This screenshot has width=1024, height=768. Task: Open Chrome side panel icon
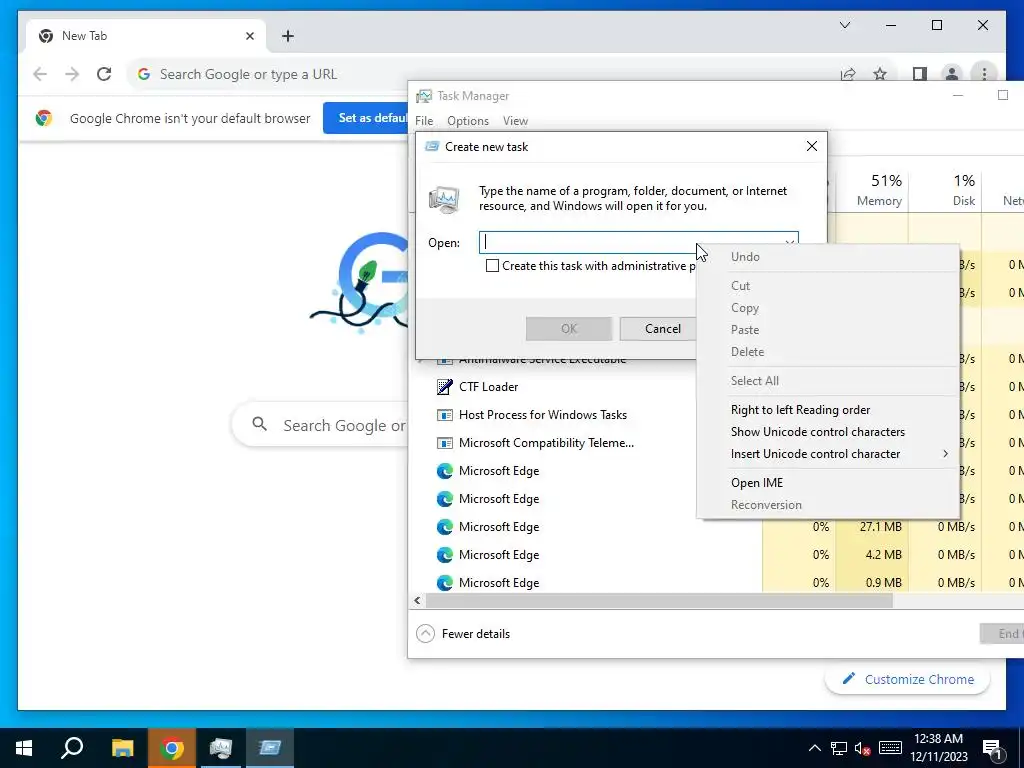(920, 74)
